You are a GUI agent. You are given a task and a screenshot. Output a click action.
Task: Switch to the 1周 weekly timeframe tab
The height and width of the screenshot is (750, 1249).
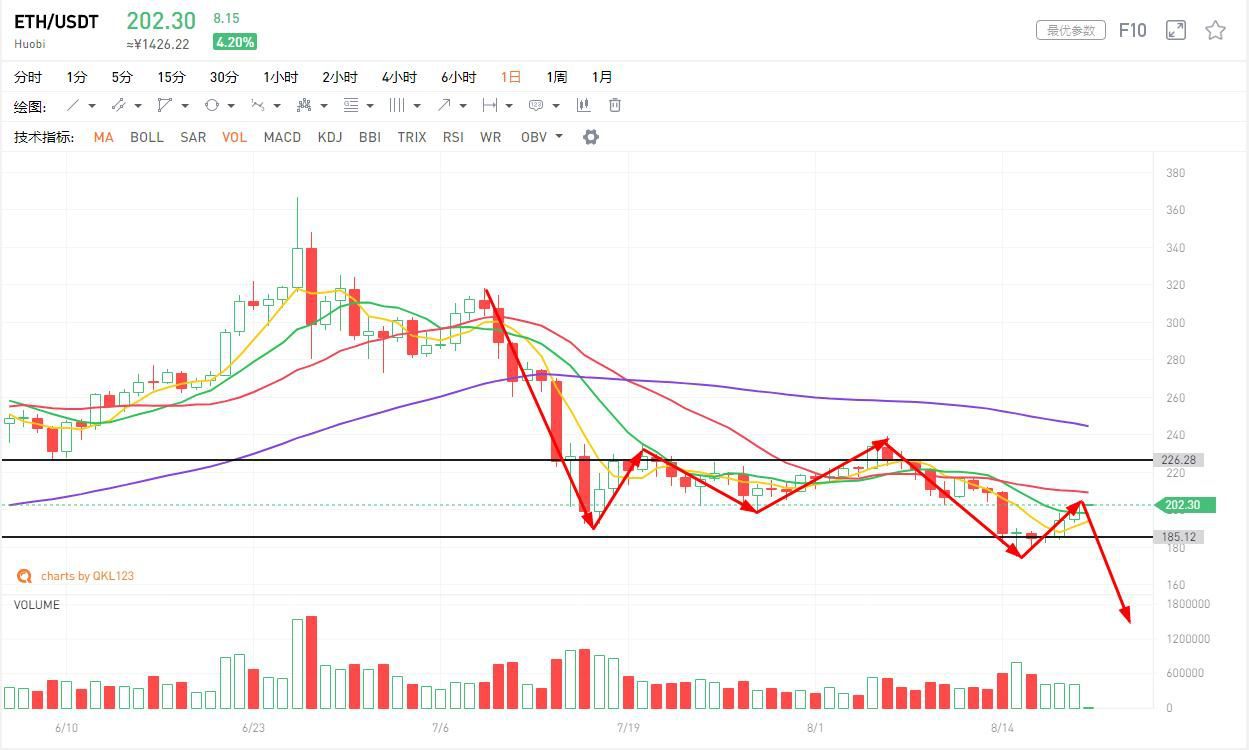click(x=557, y=77)
